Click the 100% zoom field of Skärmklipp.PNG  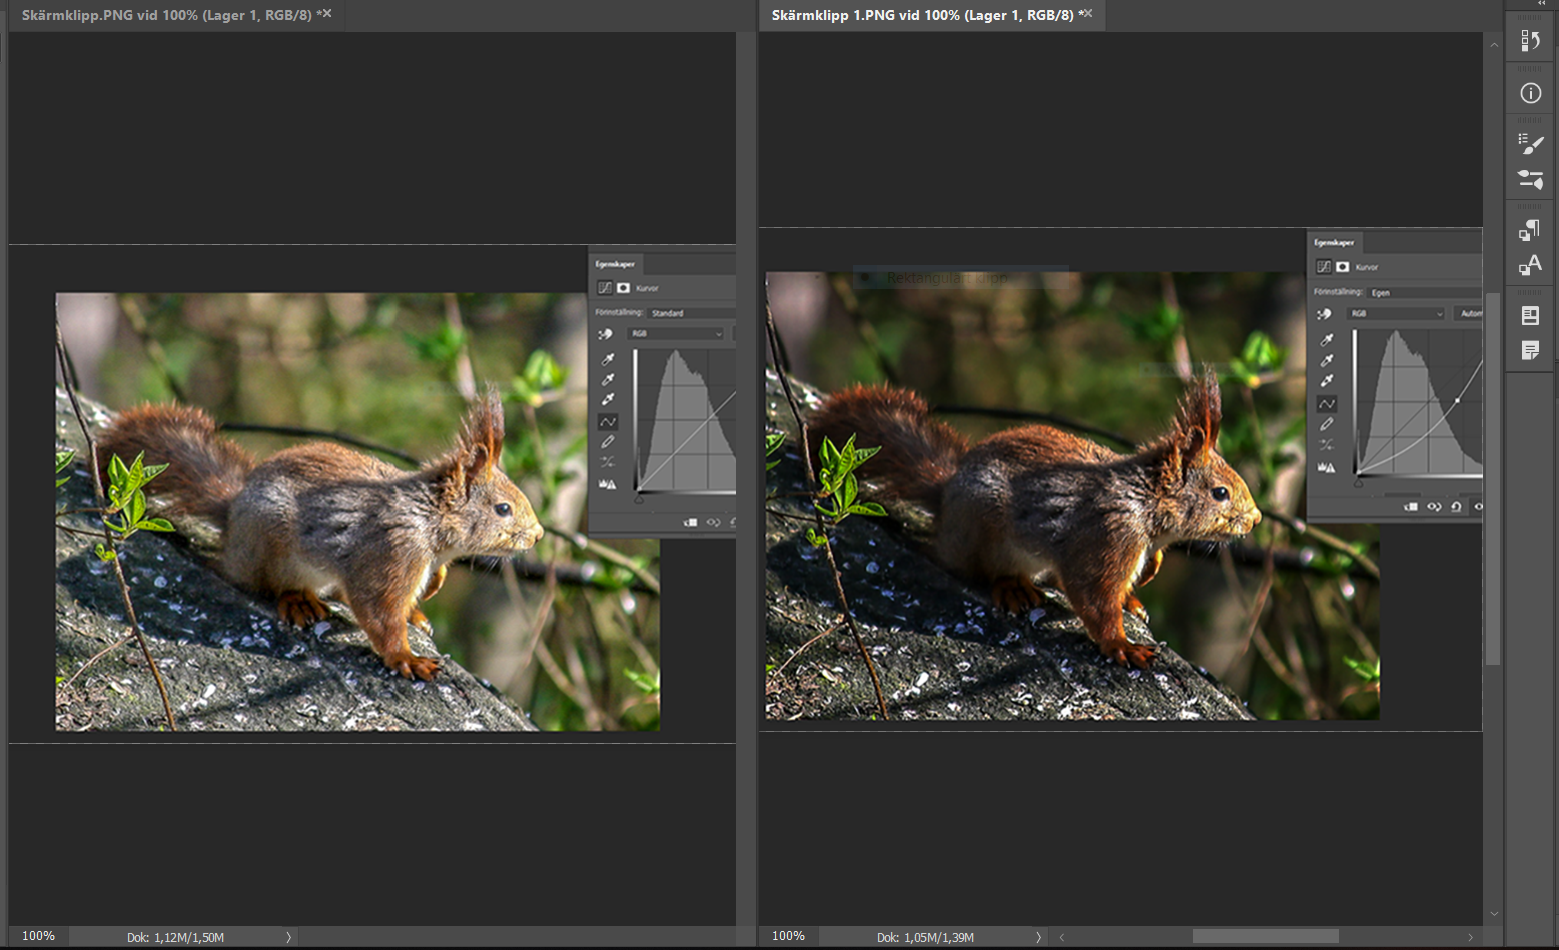click(x=38, y=936)
